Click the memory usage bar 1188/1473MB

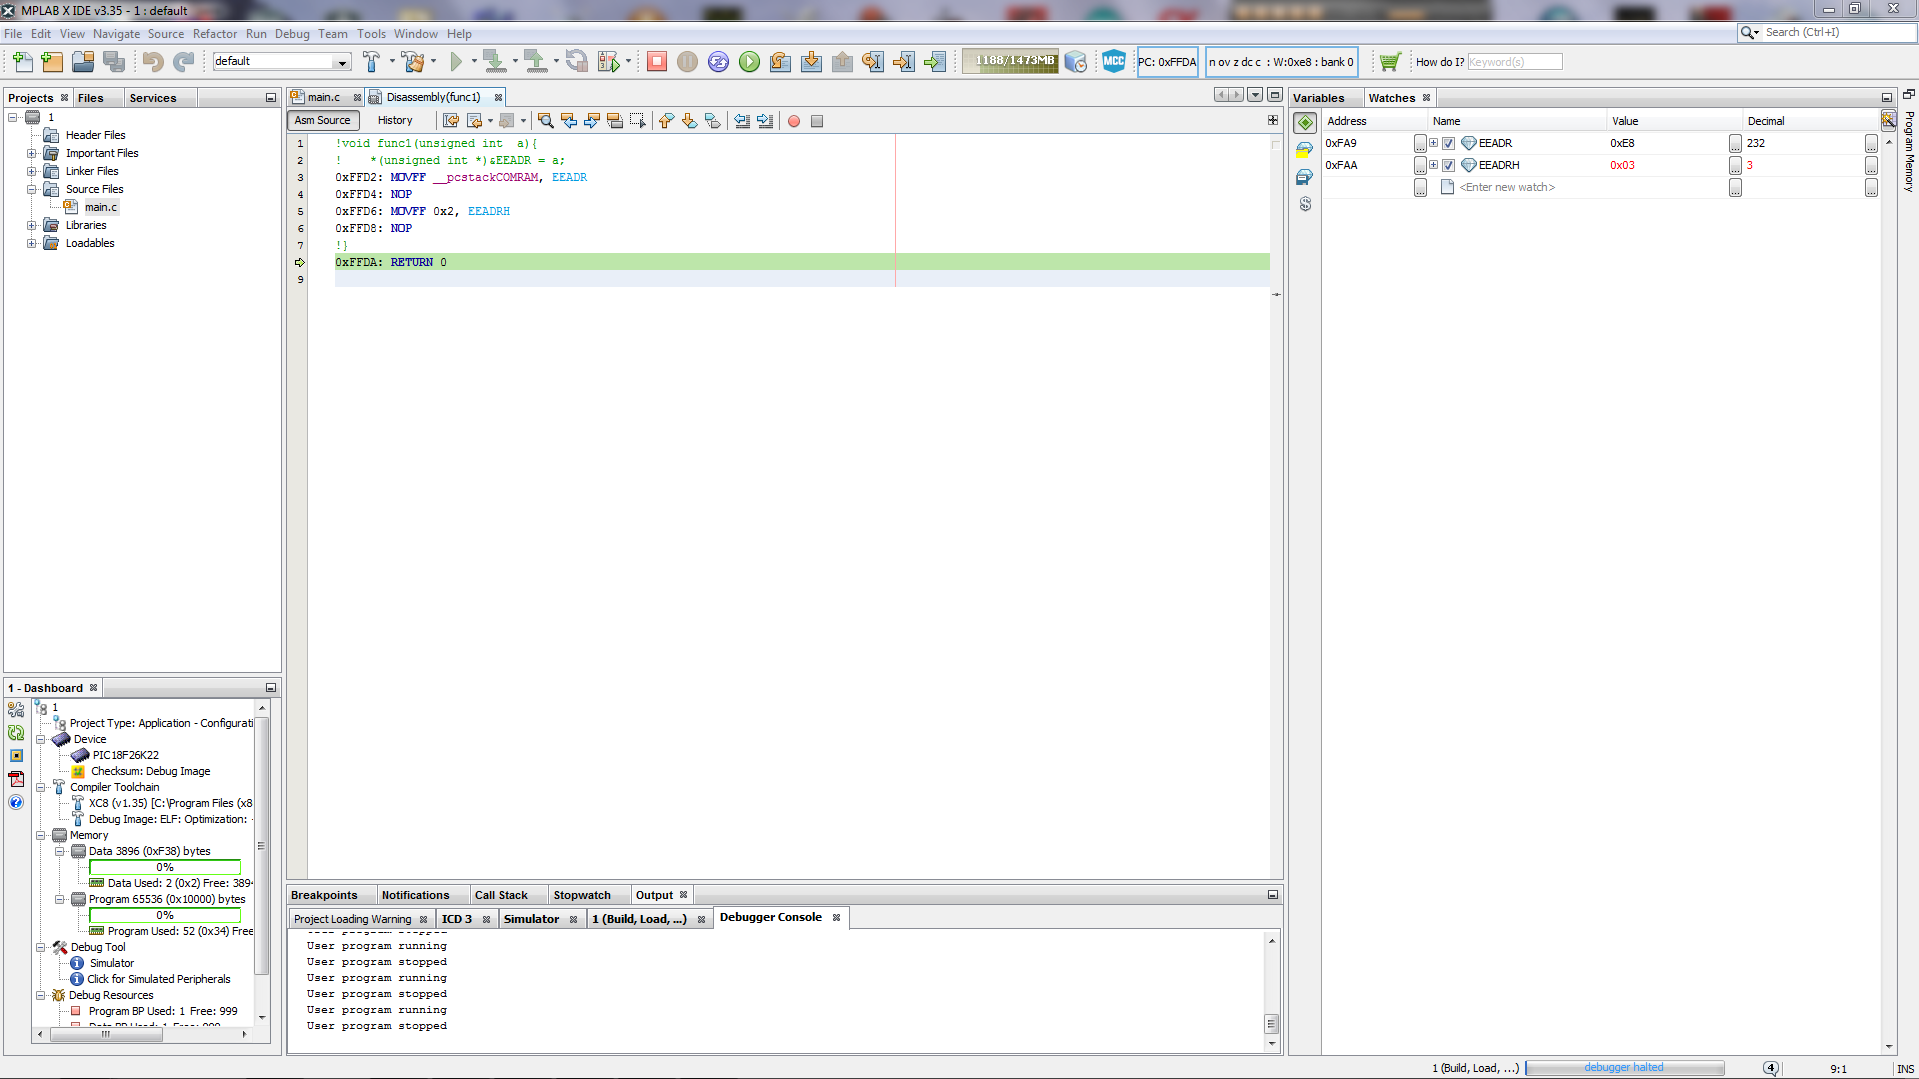[x=1014, y=61]
